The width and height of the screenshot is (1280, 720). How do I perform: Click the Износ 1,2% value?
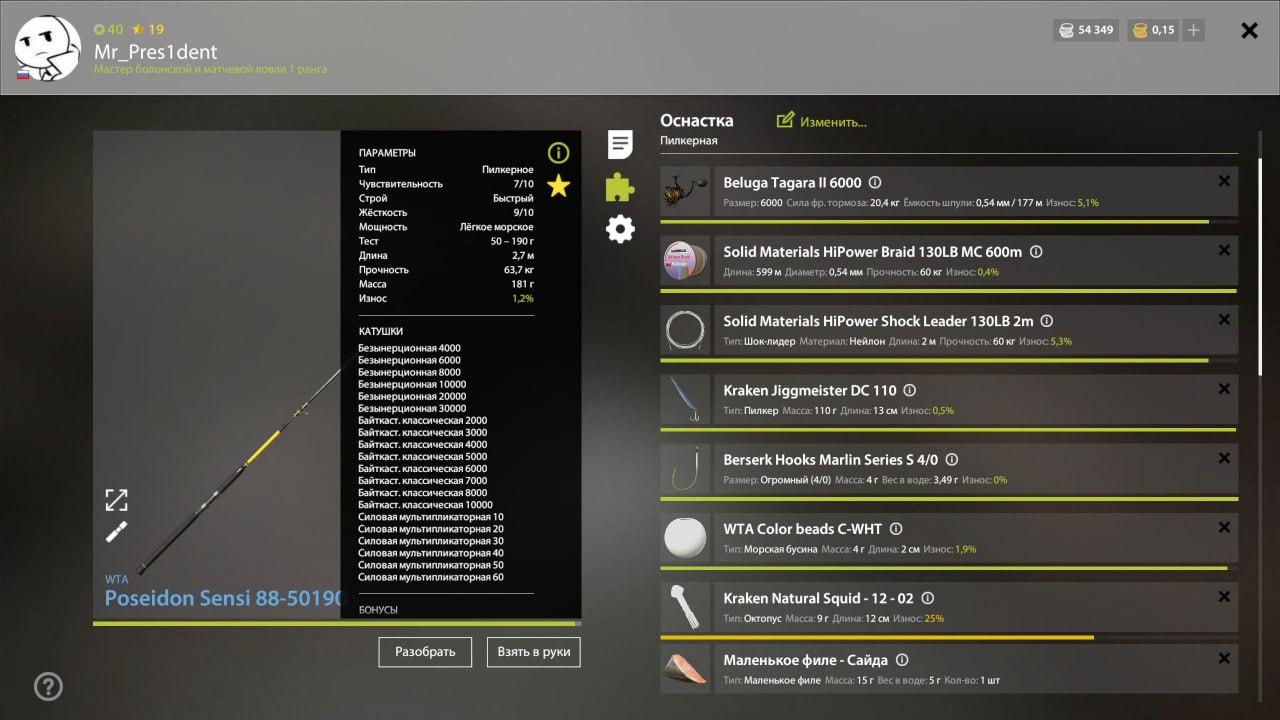[x=523, y=299]
